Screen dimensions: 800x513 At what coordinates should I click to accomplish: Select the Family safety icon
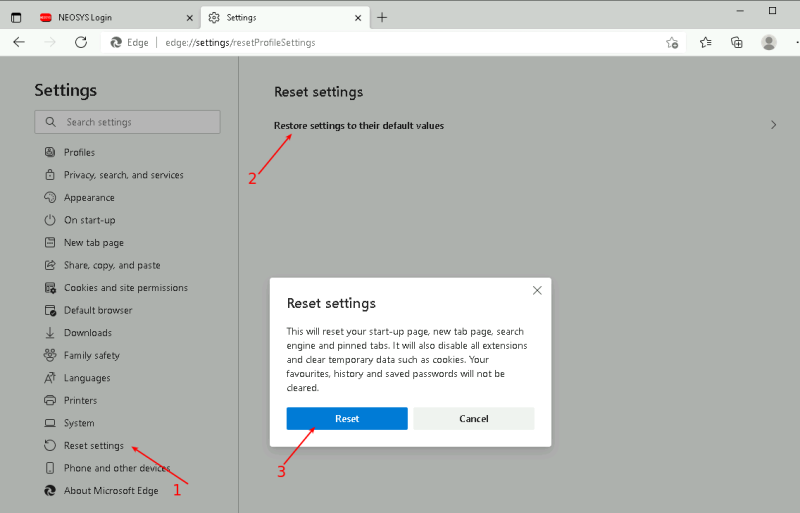pyautogui.click(x=50, y=355)
